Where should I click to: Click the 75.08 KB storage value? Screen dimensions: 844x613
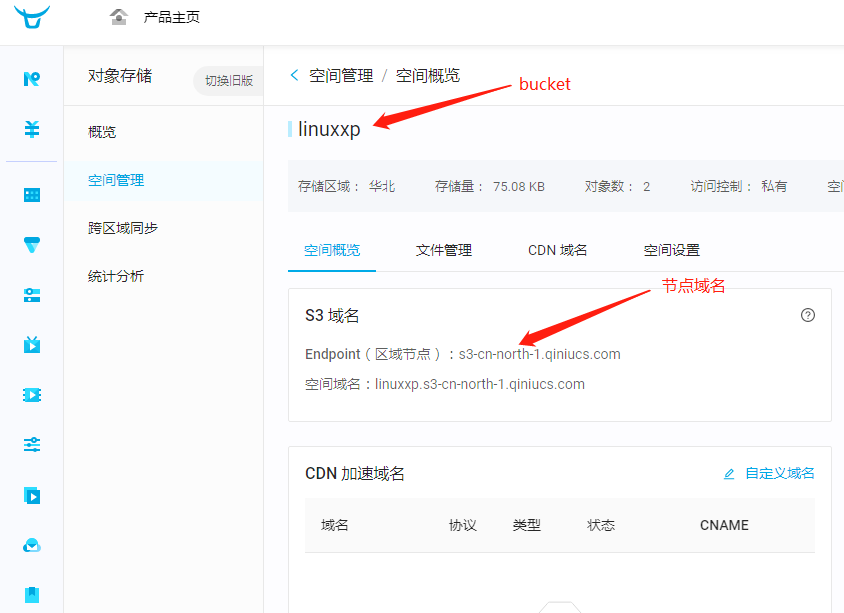coord(519,187)
